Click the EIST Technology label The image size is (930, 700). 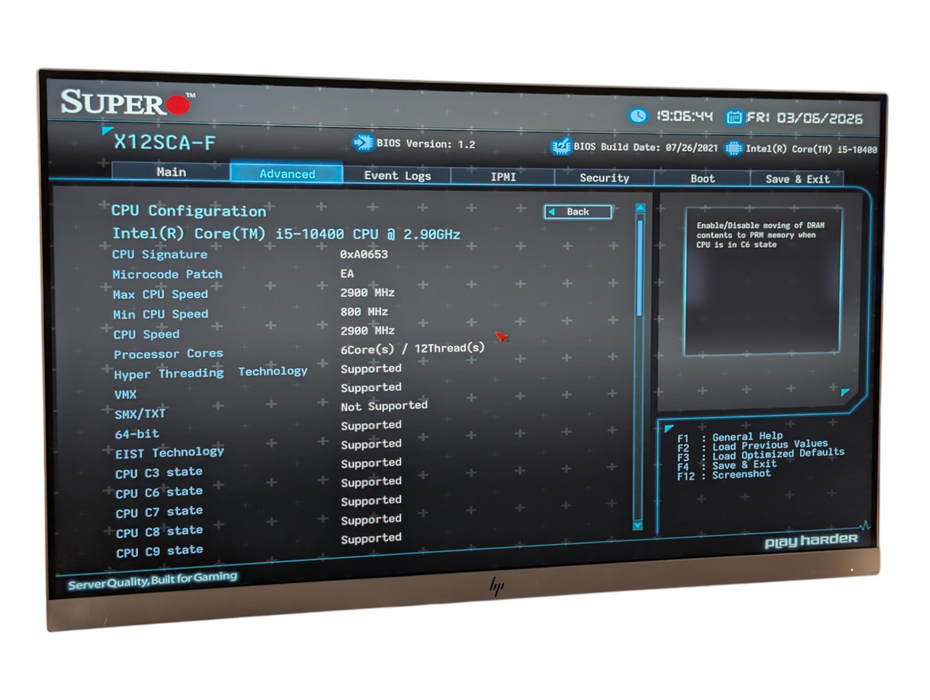pos(170,453)
